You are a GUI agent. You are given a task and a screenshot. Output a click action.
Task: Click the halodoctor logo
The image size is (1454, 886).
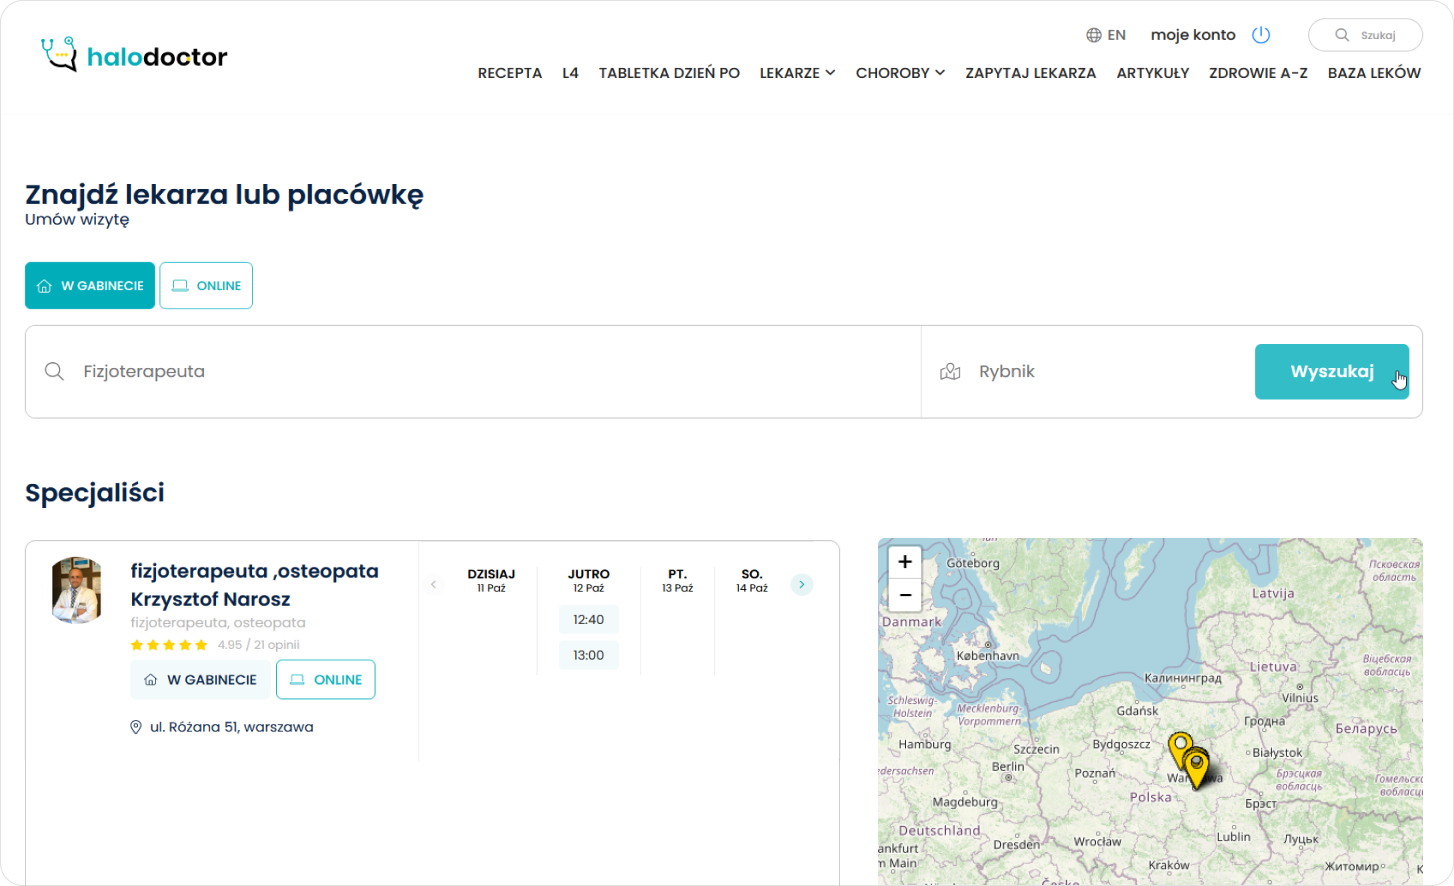point(134,55)
